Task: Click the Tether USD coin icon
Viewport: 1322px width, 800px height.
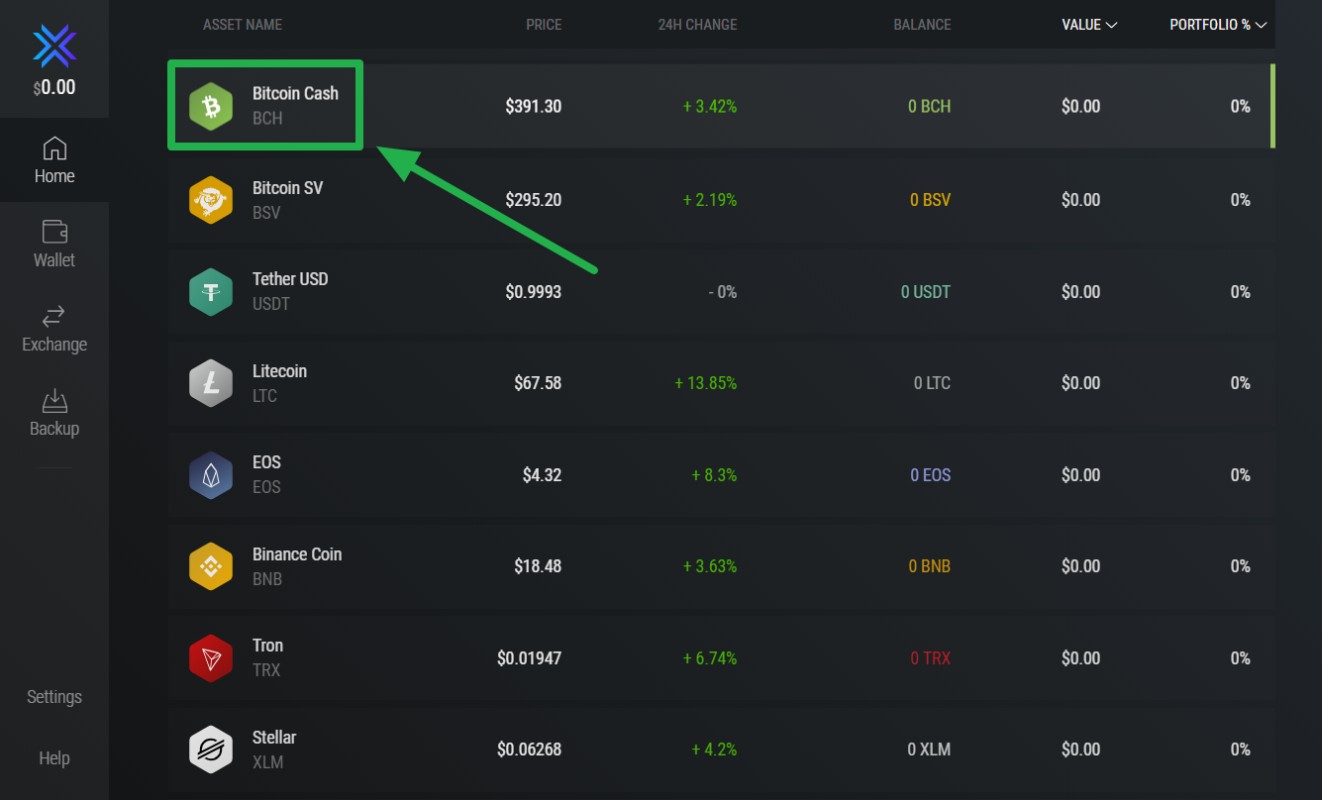Action: coord(211,292)
